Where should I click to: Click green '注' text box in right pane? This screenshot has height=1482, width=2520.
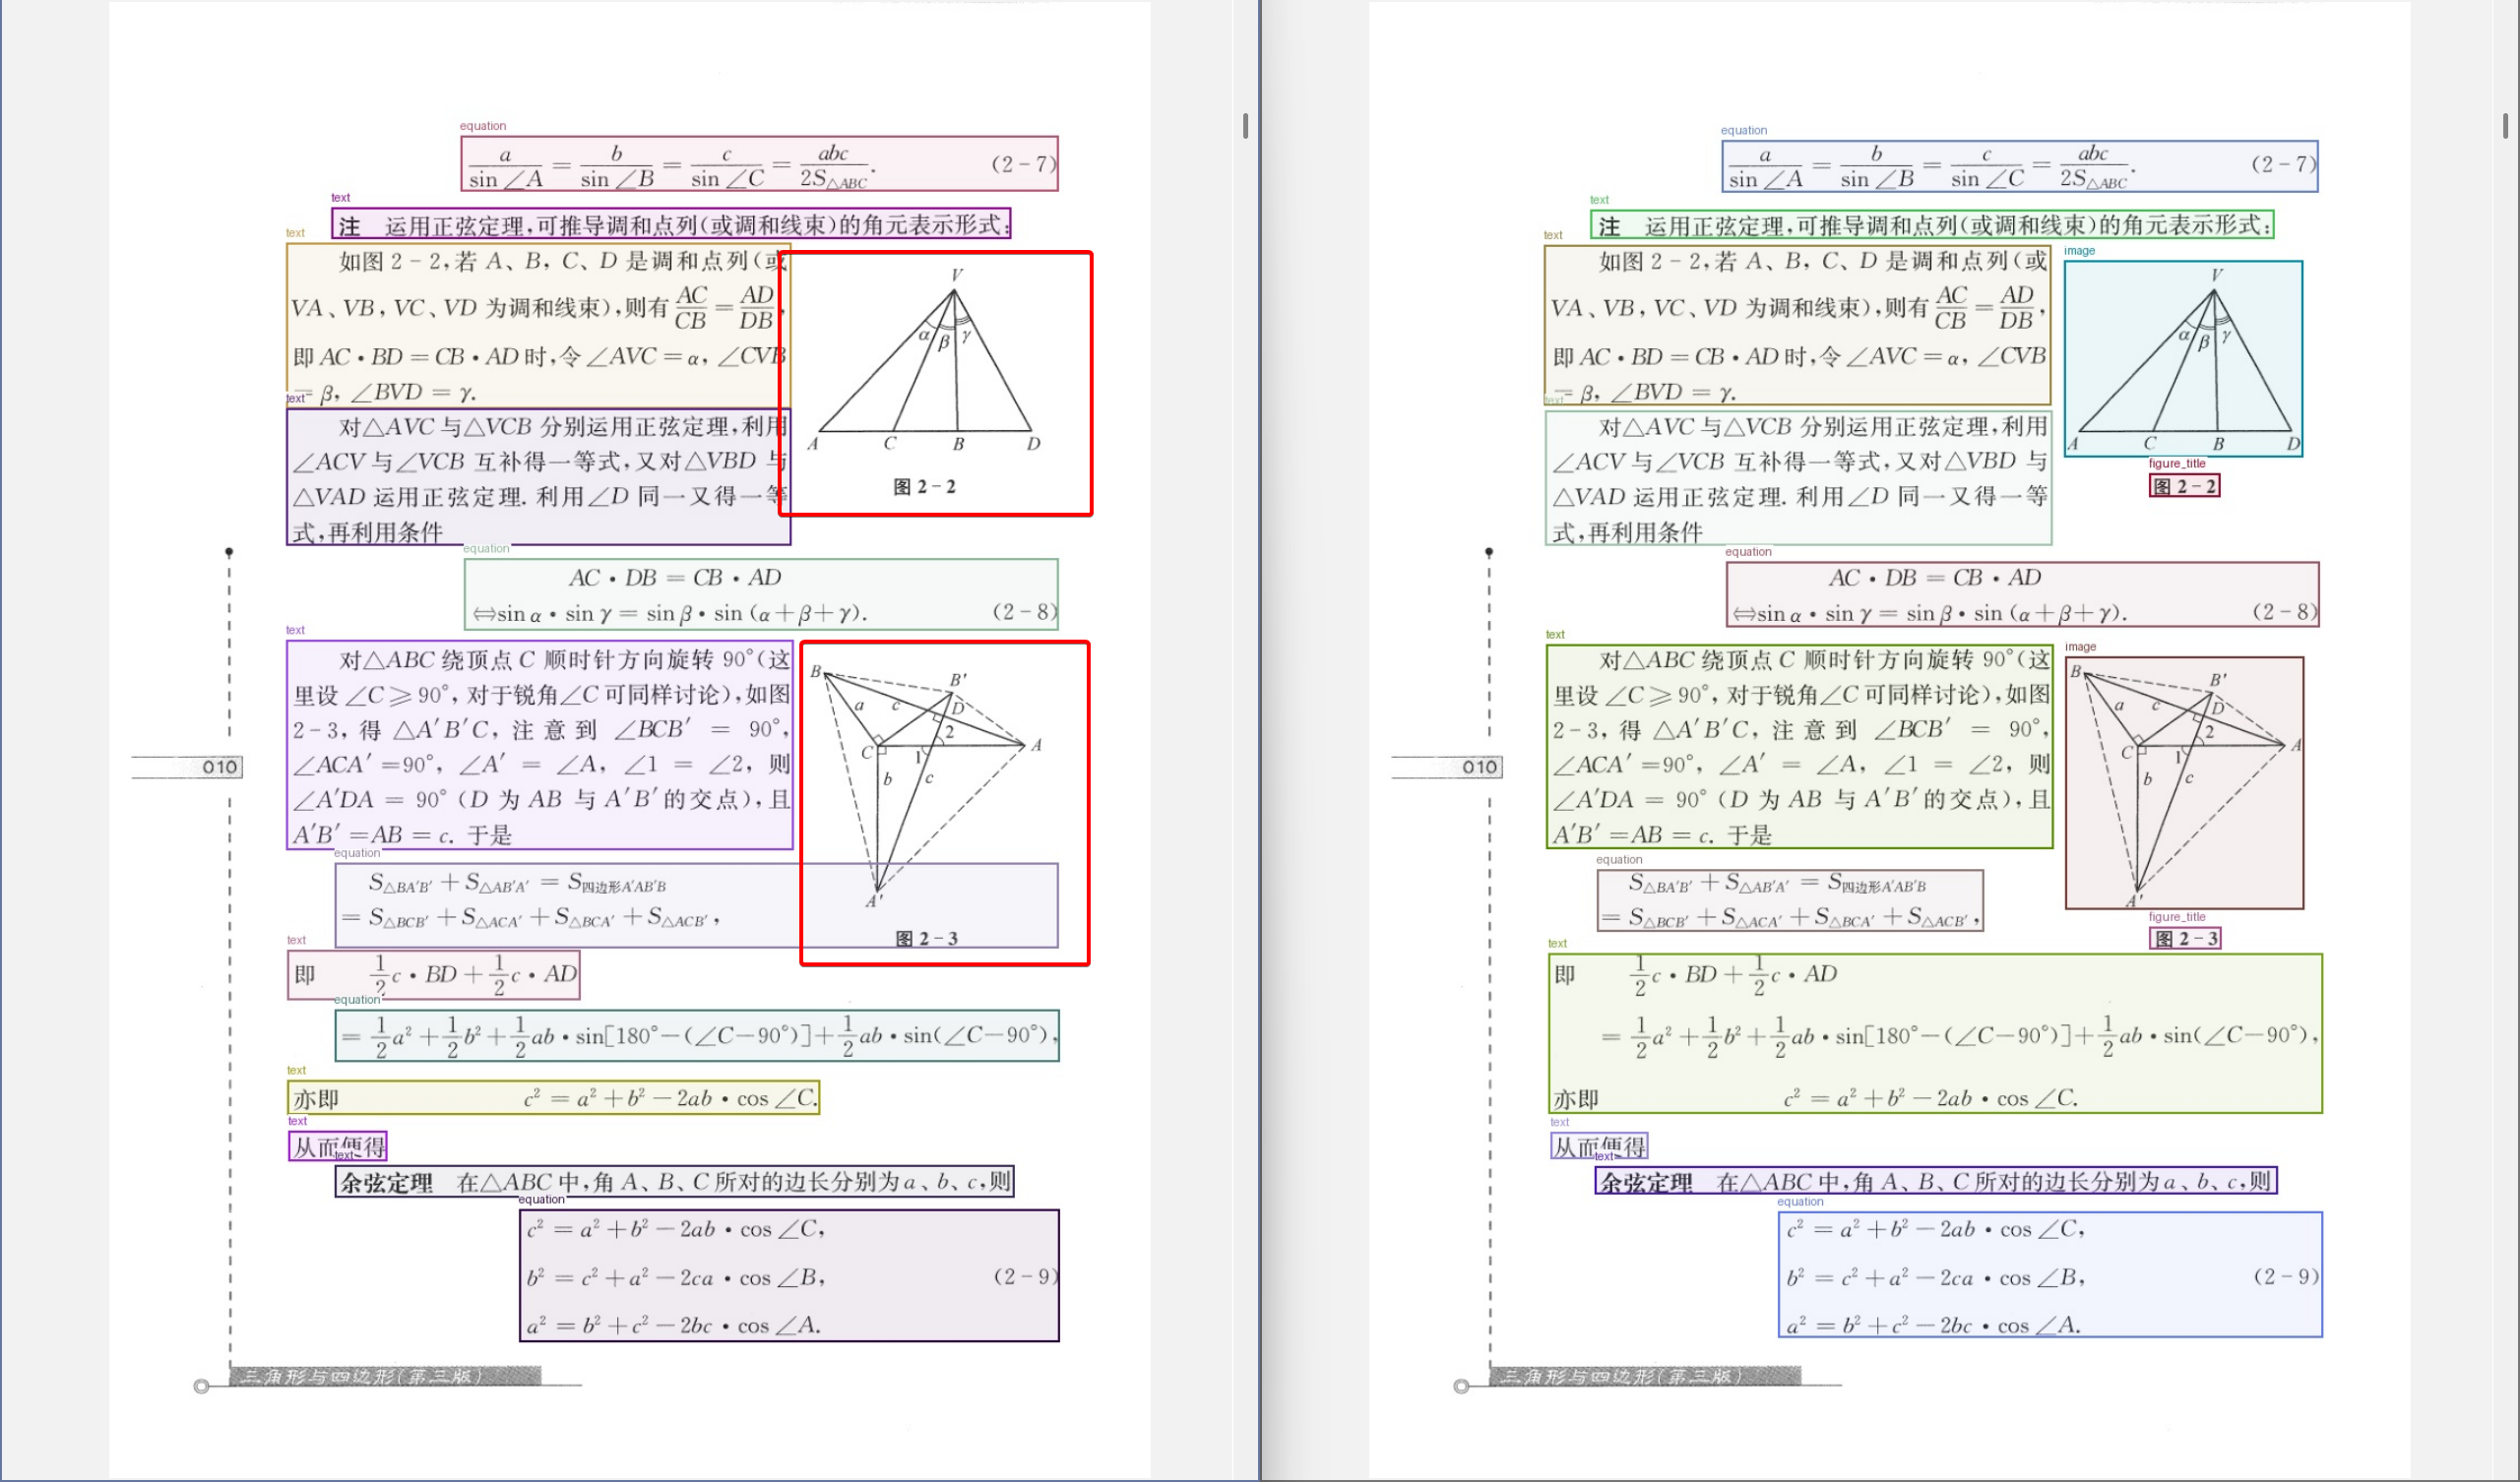(x=1931, y=225)
